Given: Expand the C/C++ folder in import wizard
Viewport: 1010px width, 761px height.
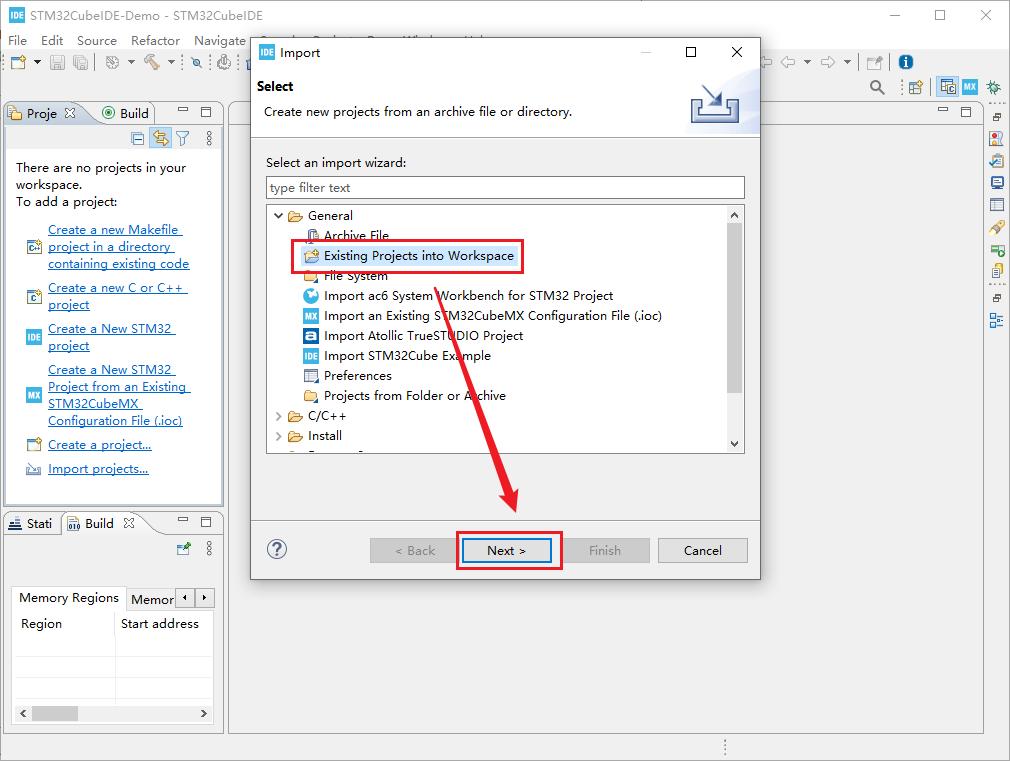Looking at the screenshot, I should [279, 416].
